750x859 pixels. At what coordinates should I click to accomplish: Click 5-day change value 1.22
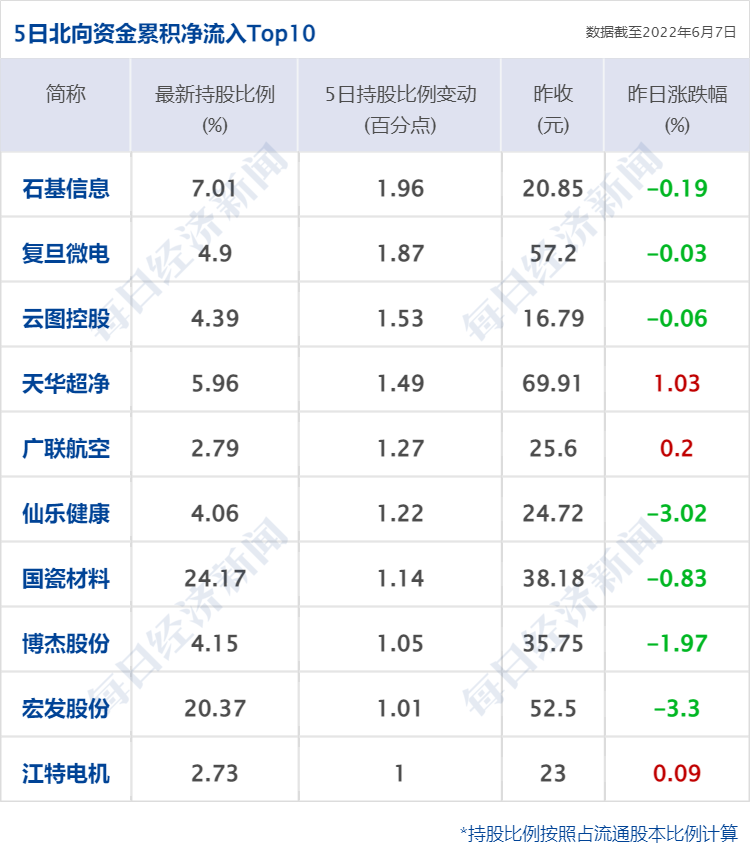[x=400, y=513]
